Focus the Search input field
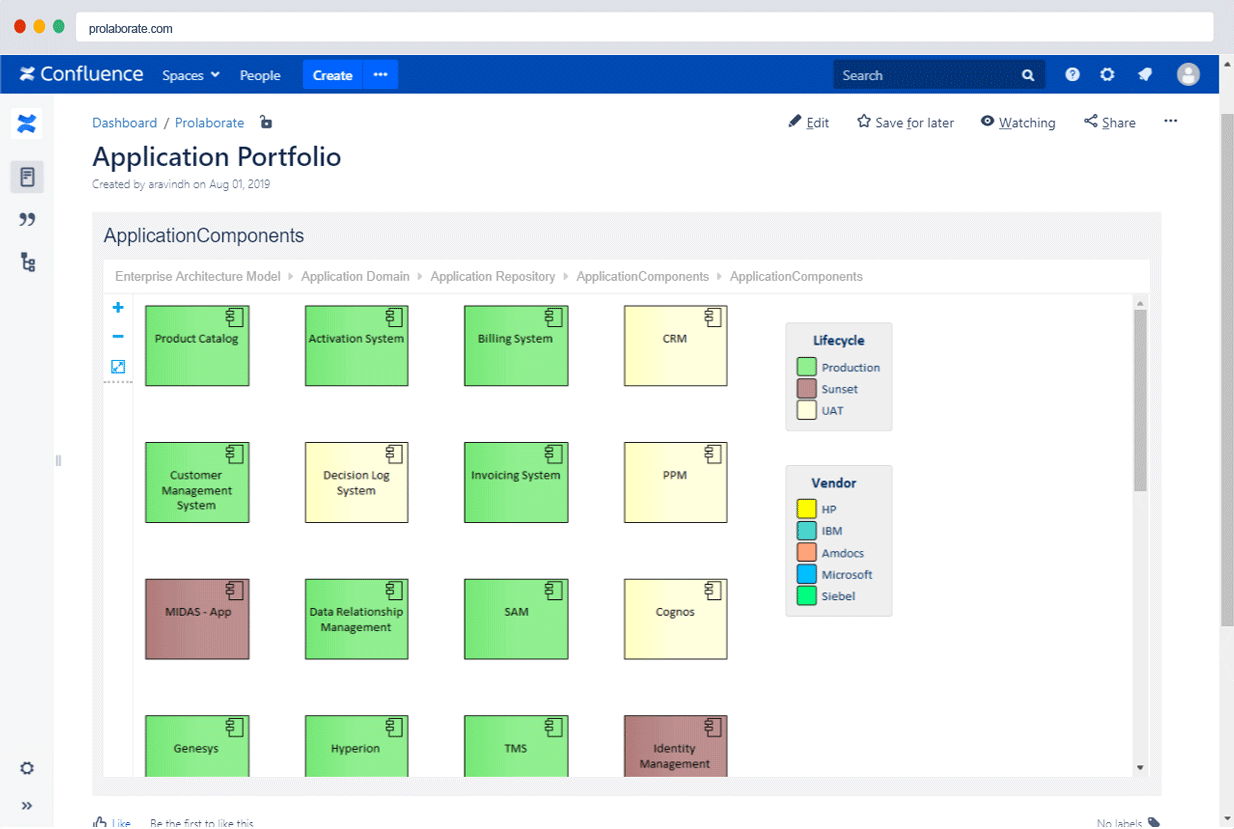The height and width of the screenshot is (829, 1234). coord(939,75)
